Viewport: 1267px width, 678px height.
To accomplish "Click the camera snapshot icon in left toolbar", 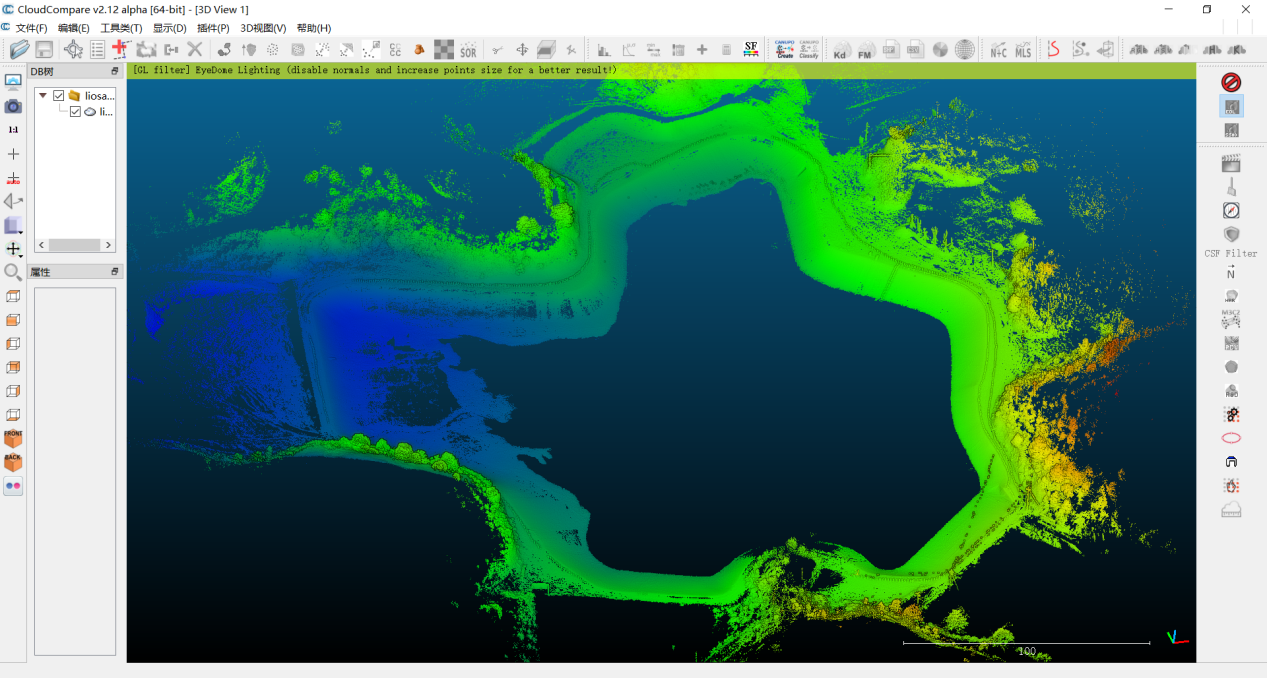I will [13, 106].
